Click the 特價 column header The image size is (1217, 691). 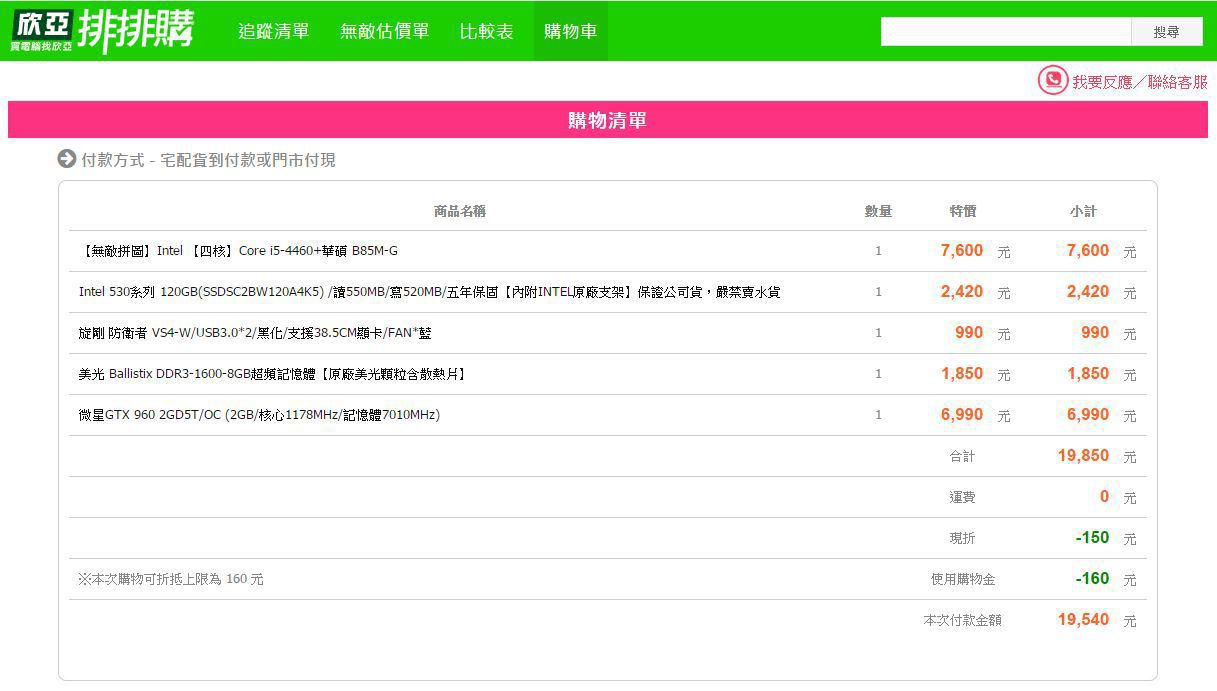click(x=963, y=211)
